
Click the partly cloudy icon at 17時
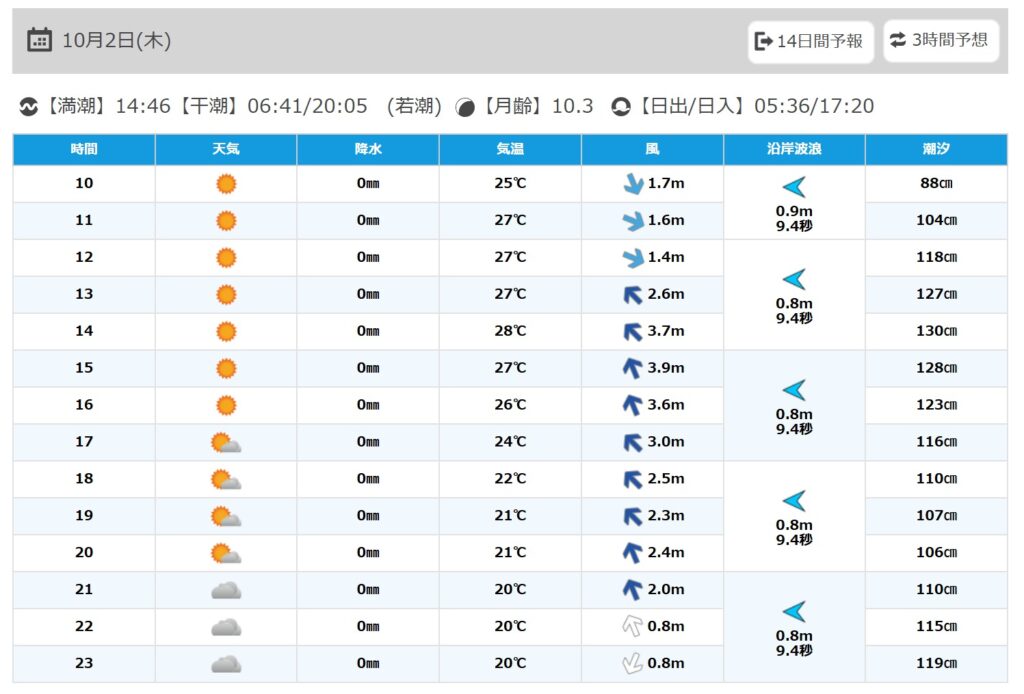pos(226,442)
